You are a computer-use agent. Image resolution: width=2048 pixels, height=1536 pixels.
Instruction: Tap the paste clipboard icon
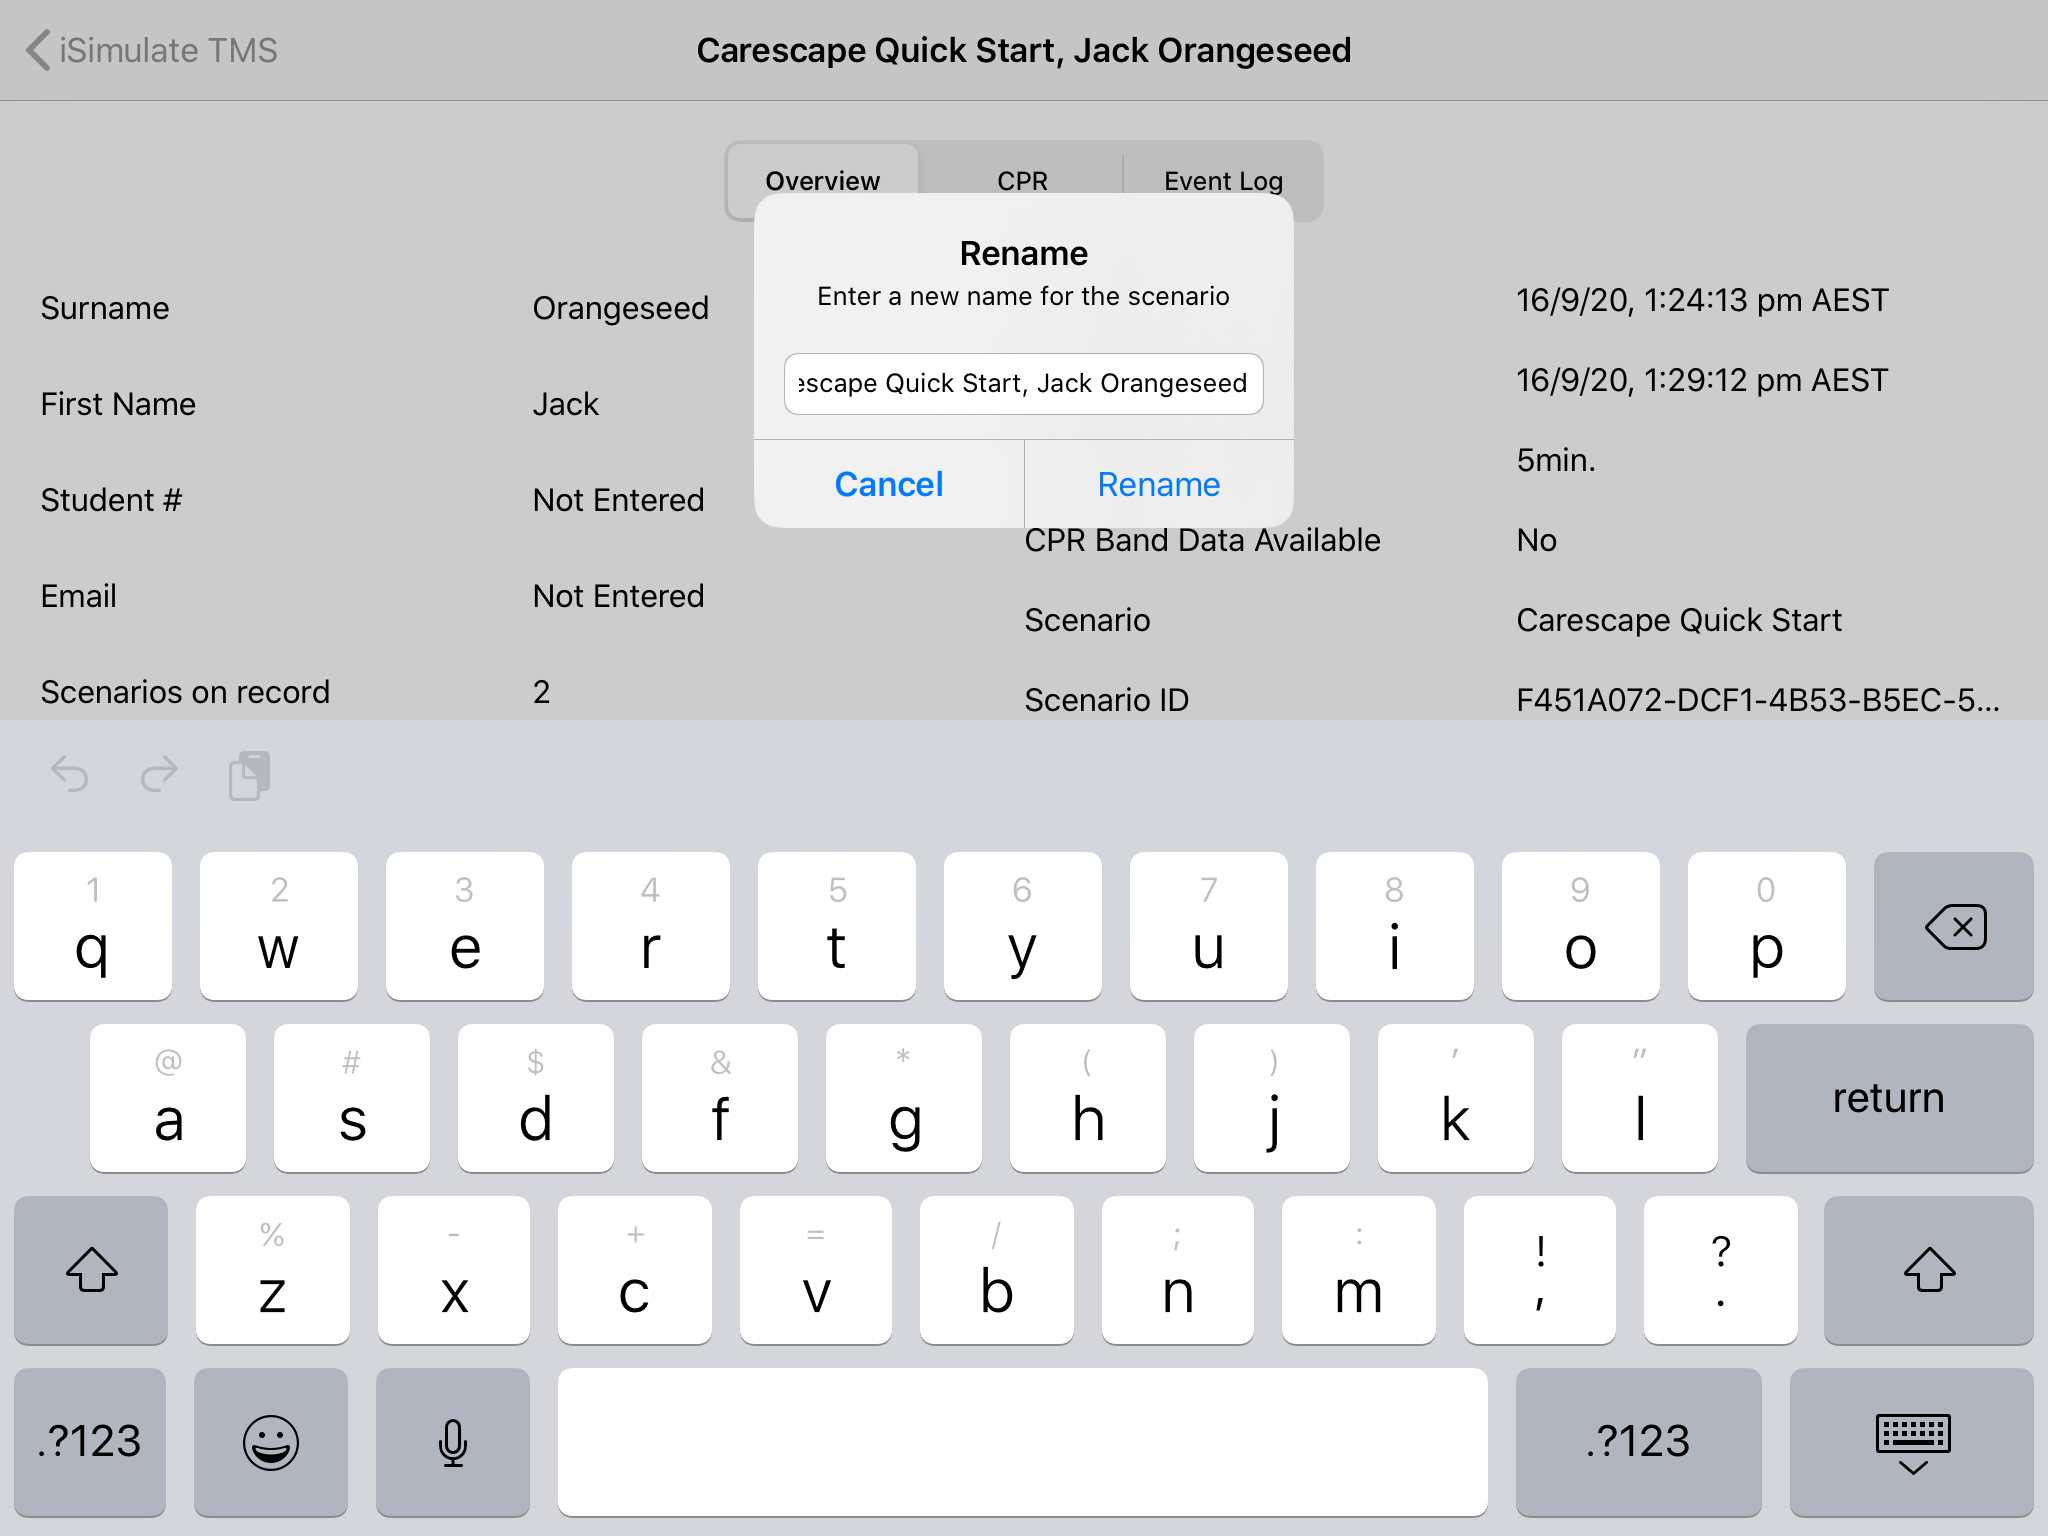tap(249, 776)
